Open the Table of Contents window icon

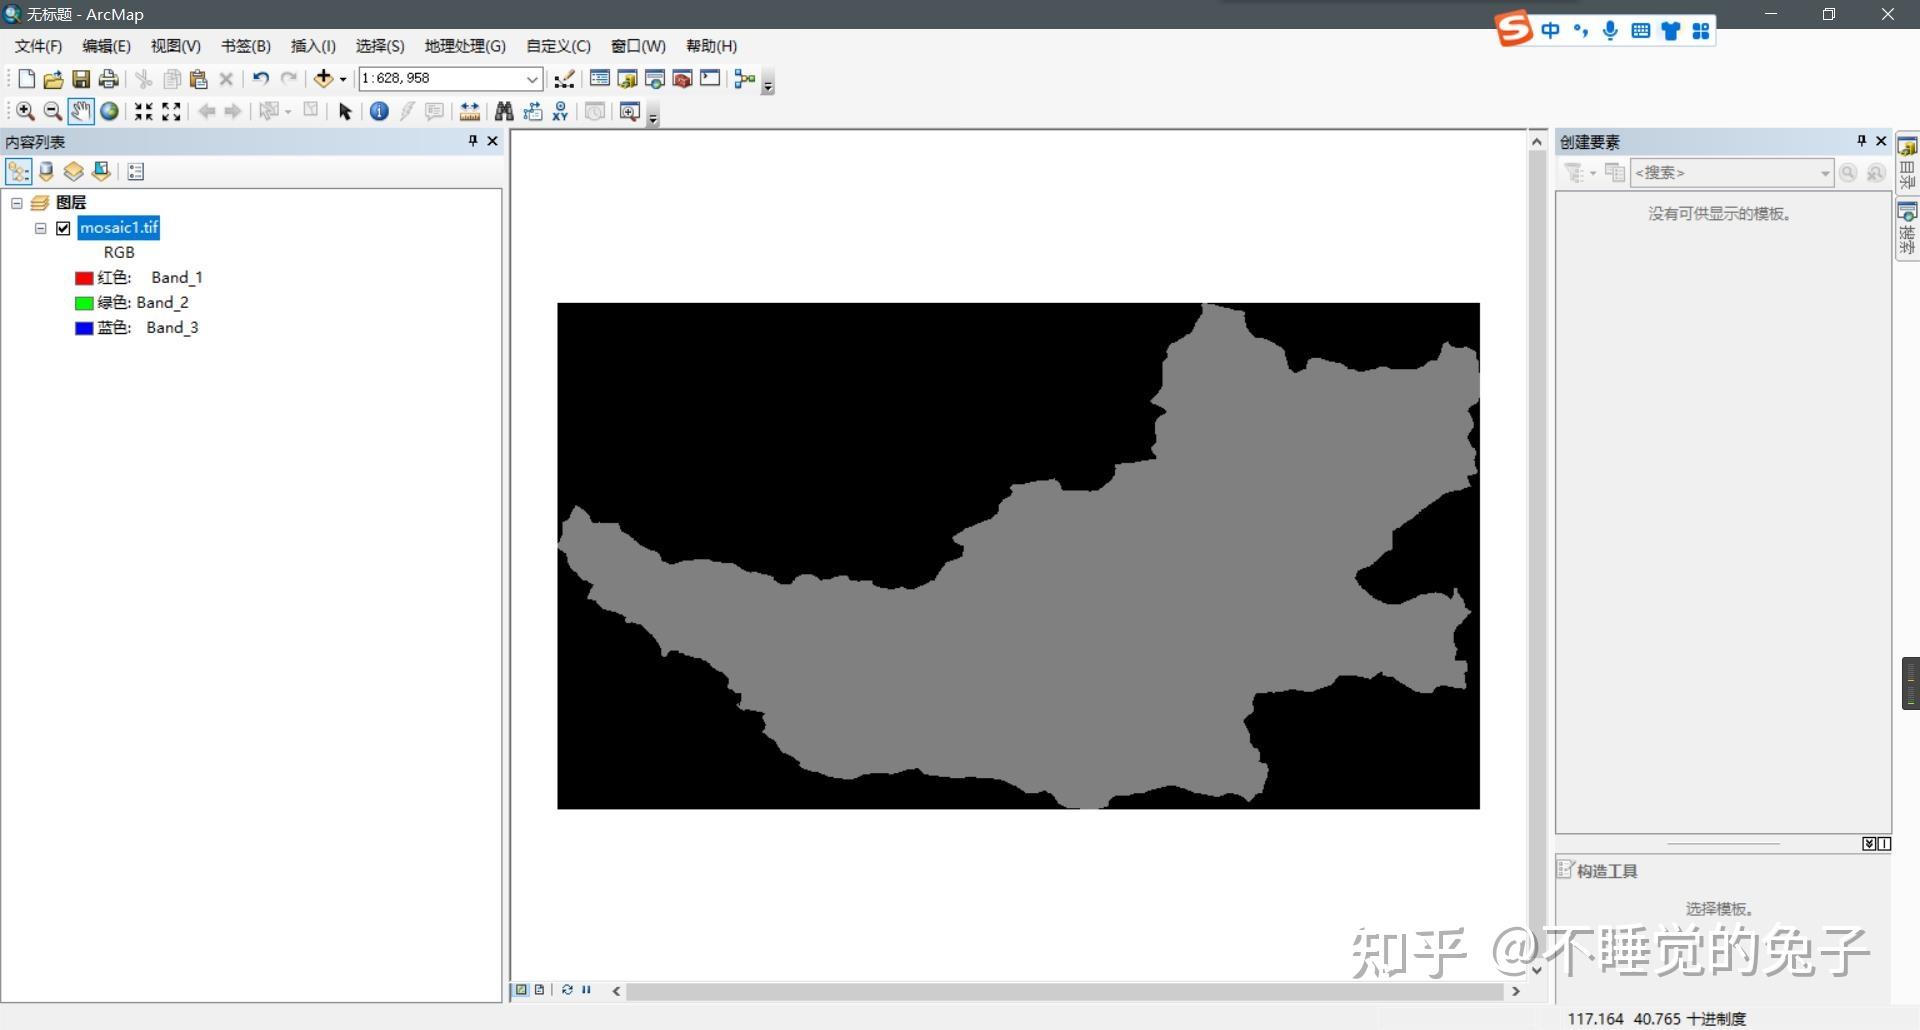point(600,79)
